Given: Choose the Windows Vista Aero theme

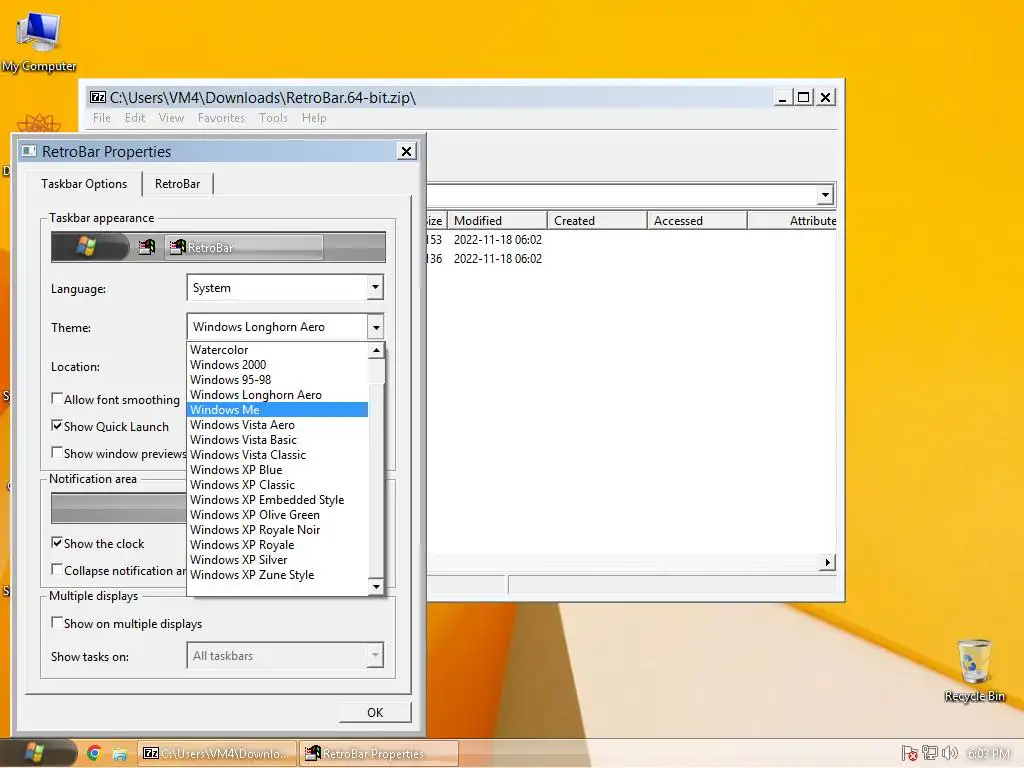Looking at the screenshot, I should click(x=278, y=424).
